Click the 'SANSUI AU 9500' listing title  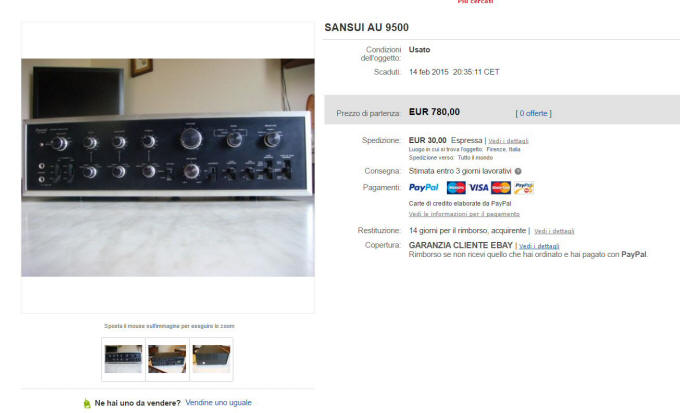(x=366, y=27)
